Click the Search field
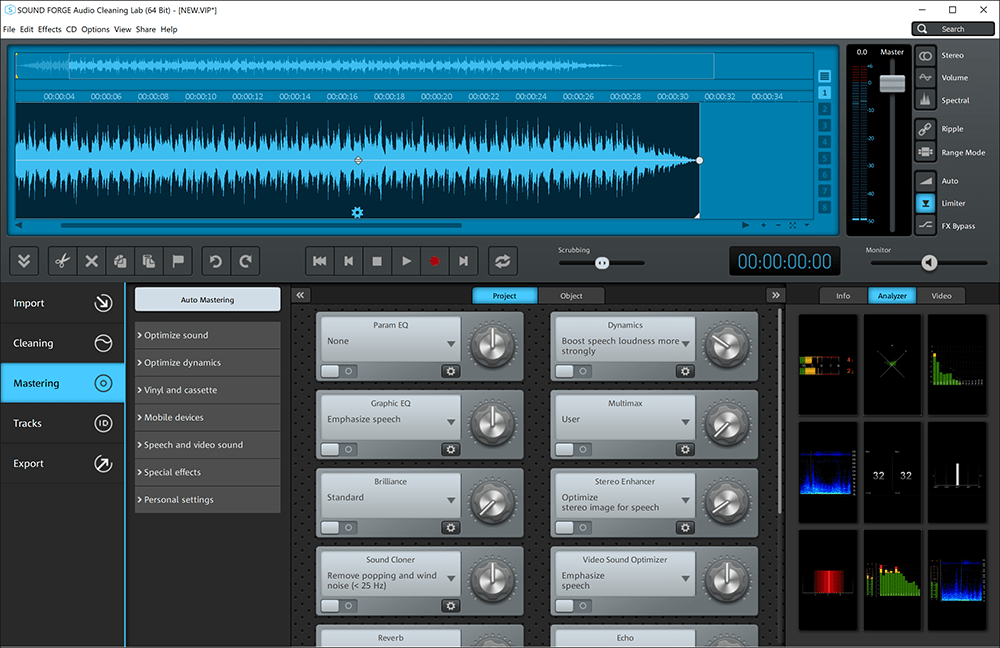The height and width of the screenshot is (648, 1000). pyautogui.click(x=953, y=29)
